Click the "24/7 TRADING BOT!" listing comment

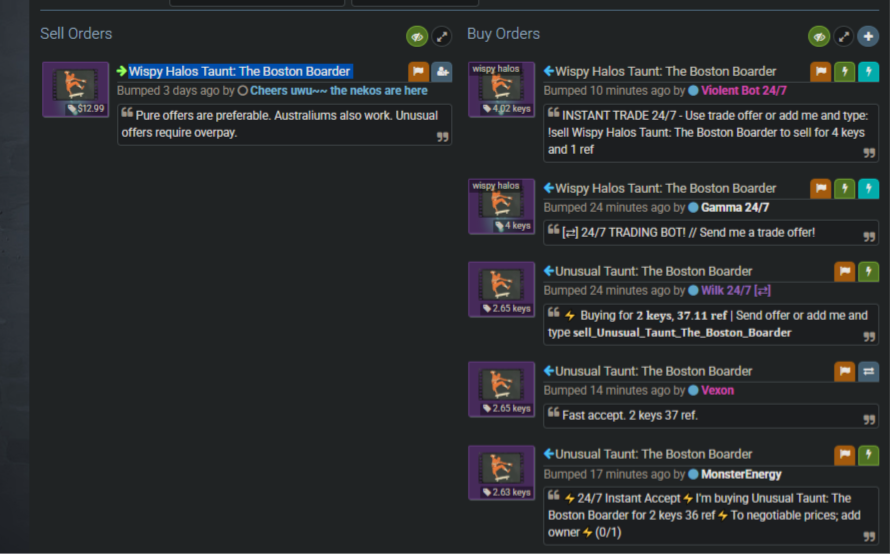coord(711,233)
